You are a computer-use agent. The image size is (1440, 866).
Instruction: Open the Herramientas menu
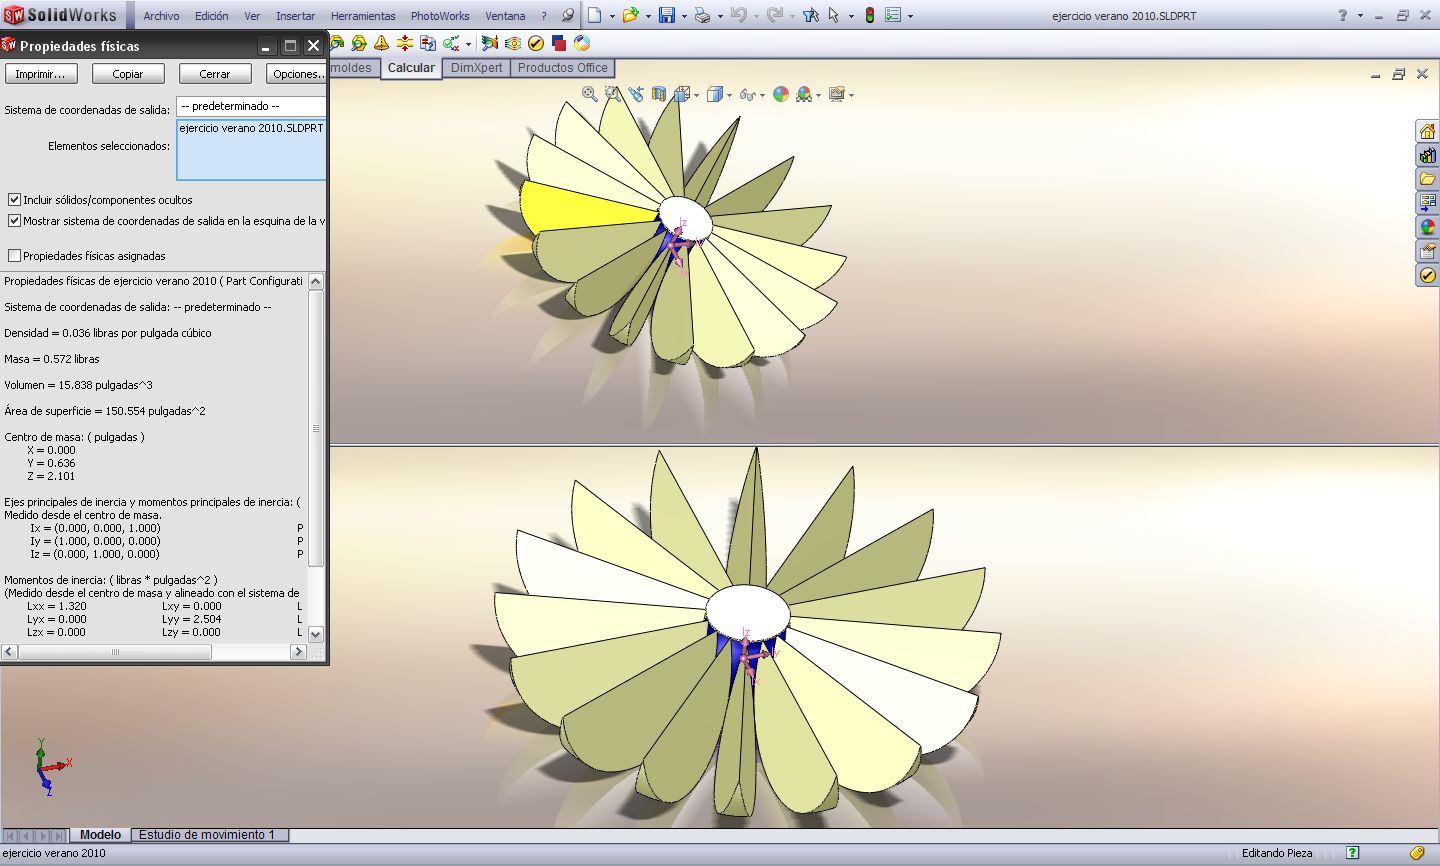tap(363, 16)
